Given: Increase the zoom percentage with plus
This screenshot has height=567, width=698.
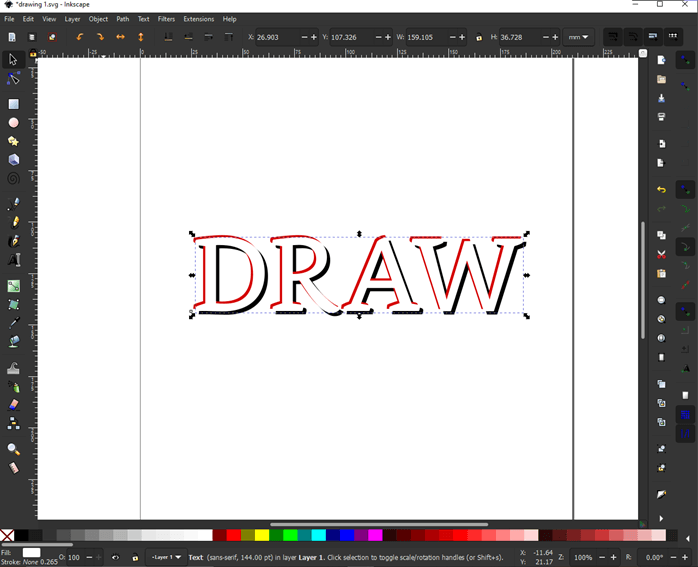Looking at the screenshot, I should (x=613, y=557).
